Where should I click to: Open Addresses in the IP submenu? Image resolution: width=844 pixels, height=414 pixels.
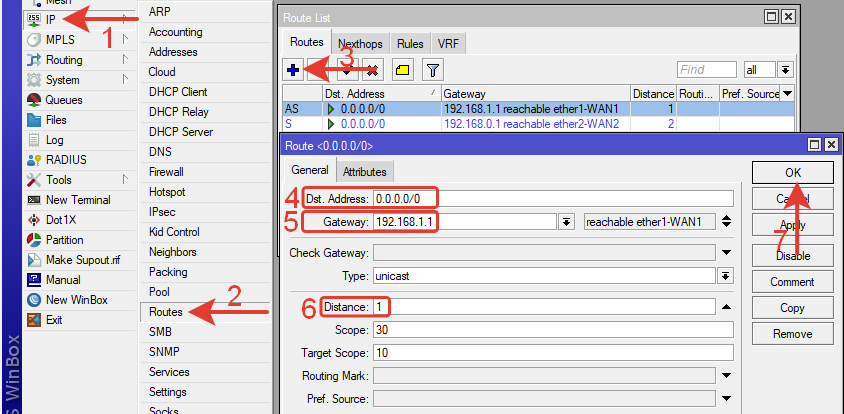point(205,52)
